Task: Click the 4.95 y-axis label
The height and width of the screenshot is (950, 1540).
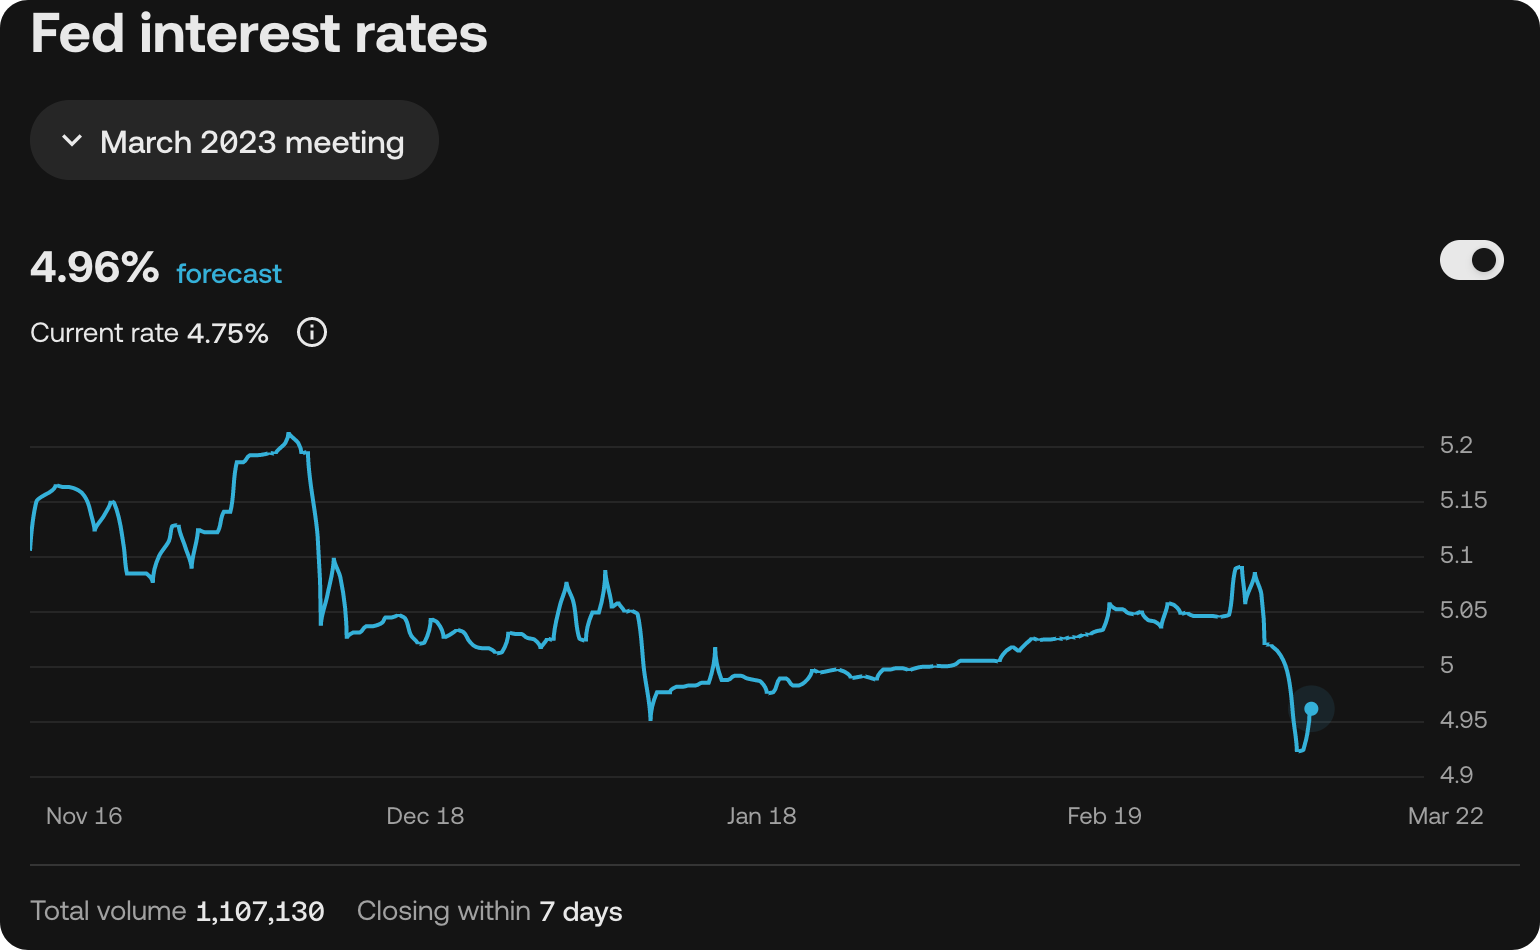Action: click(x=1463, y=720)
